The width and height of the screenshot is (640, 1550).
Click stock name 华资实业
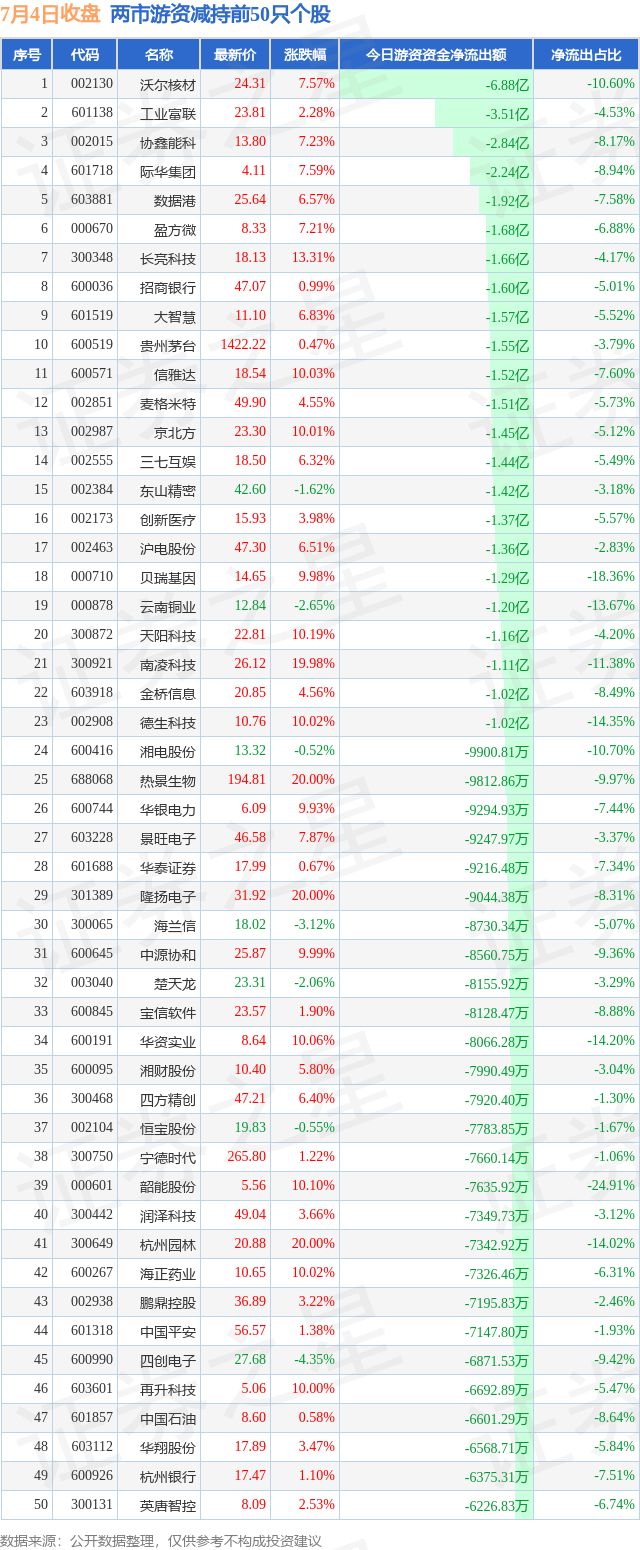(168, 1041)
